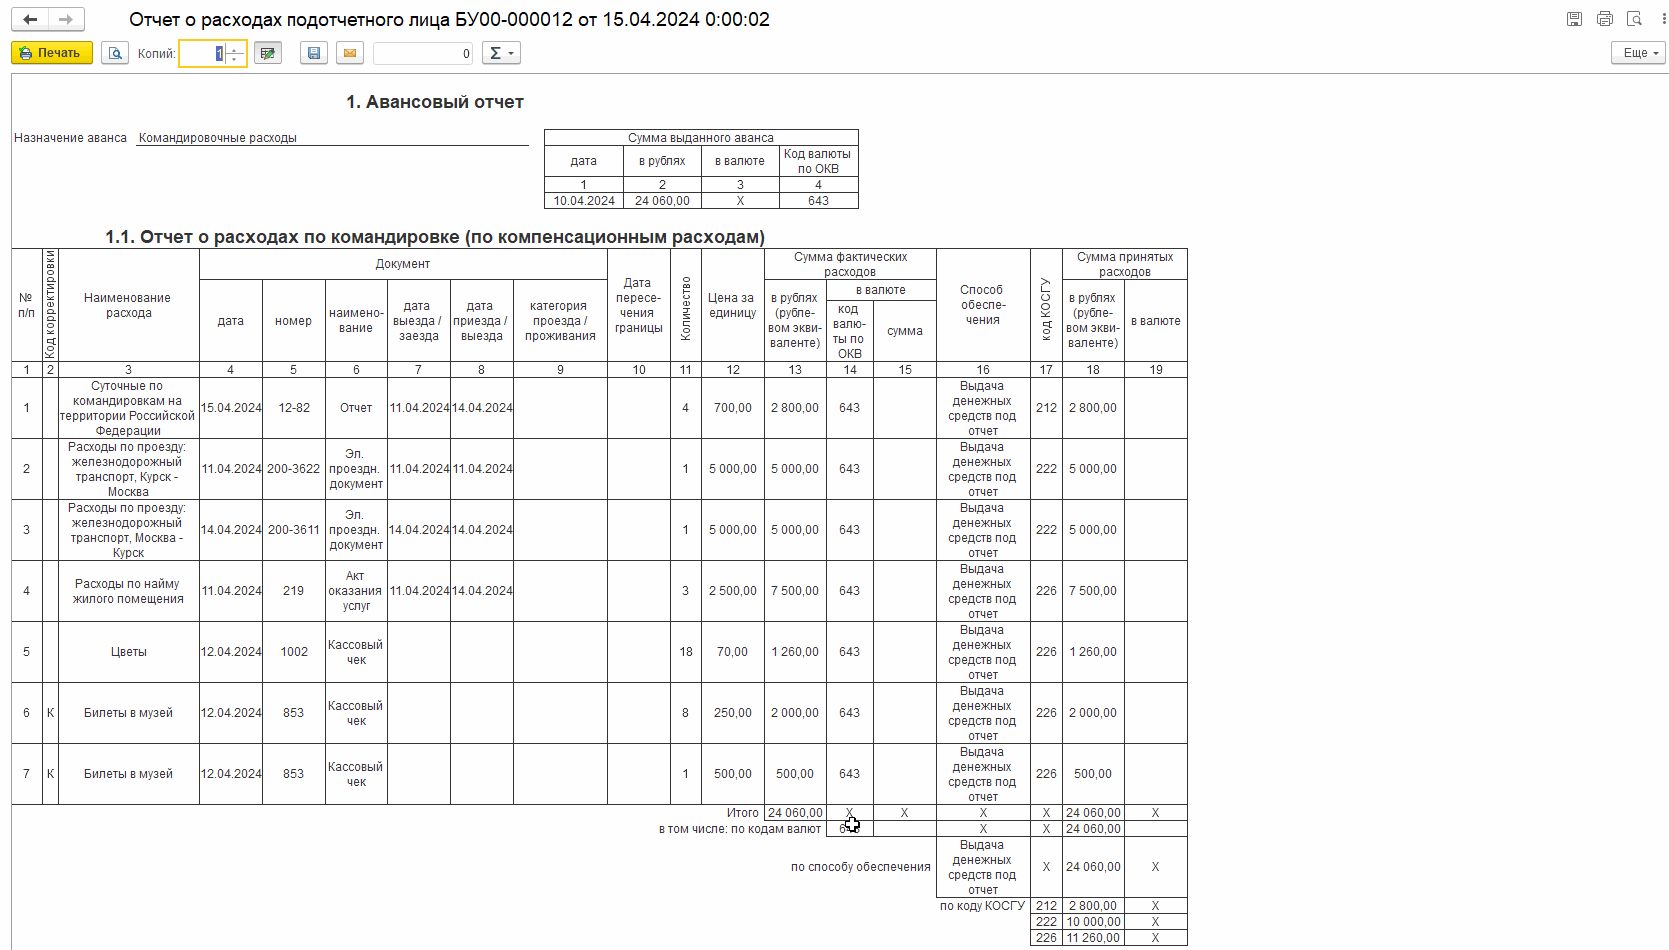
Task: Click the gray floppy disk icon at top right
Action: pos(1574,19)
